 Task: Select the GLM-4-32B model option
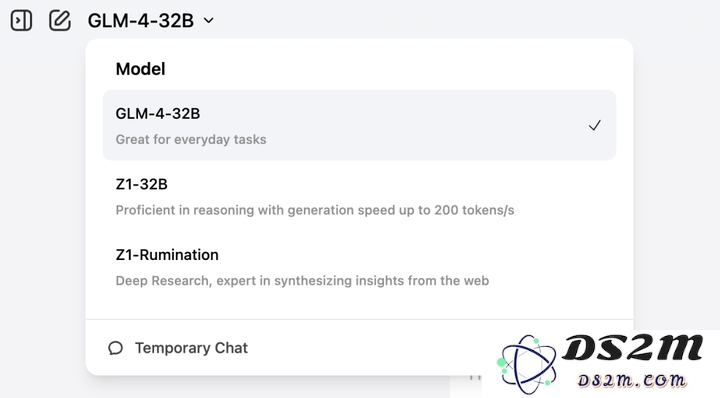tap(359, 125)
